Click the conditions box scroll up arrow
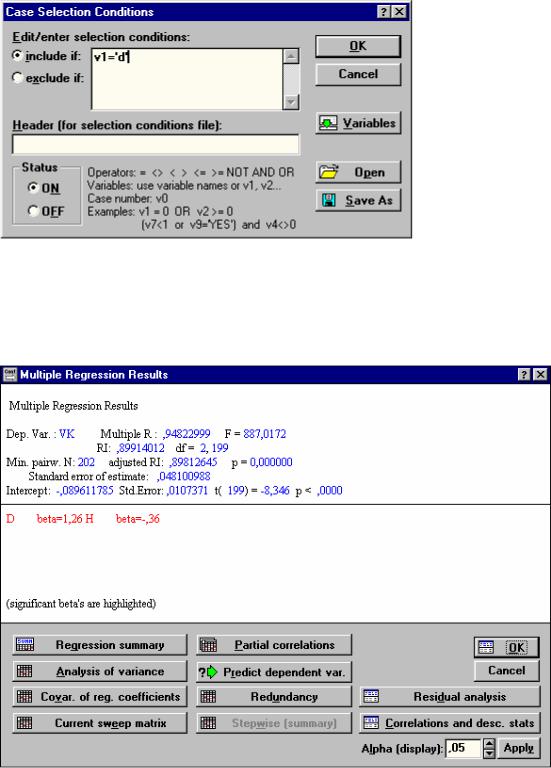This screenshot has width=551, height=768. point(291,56)
